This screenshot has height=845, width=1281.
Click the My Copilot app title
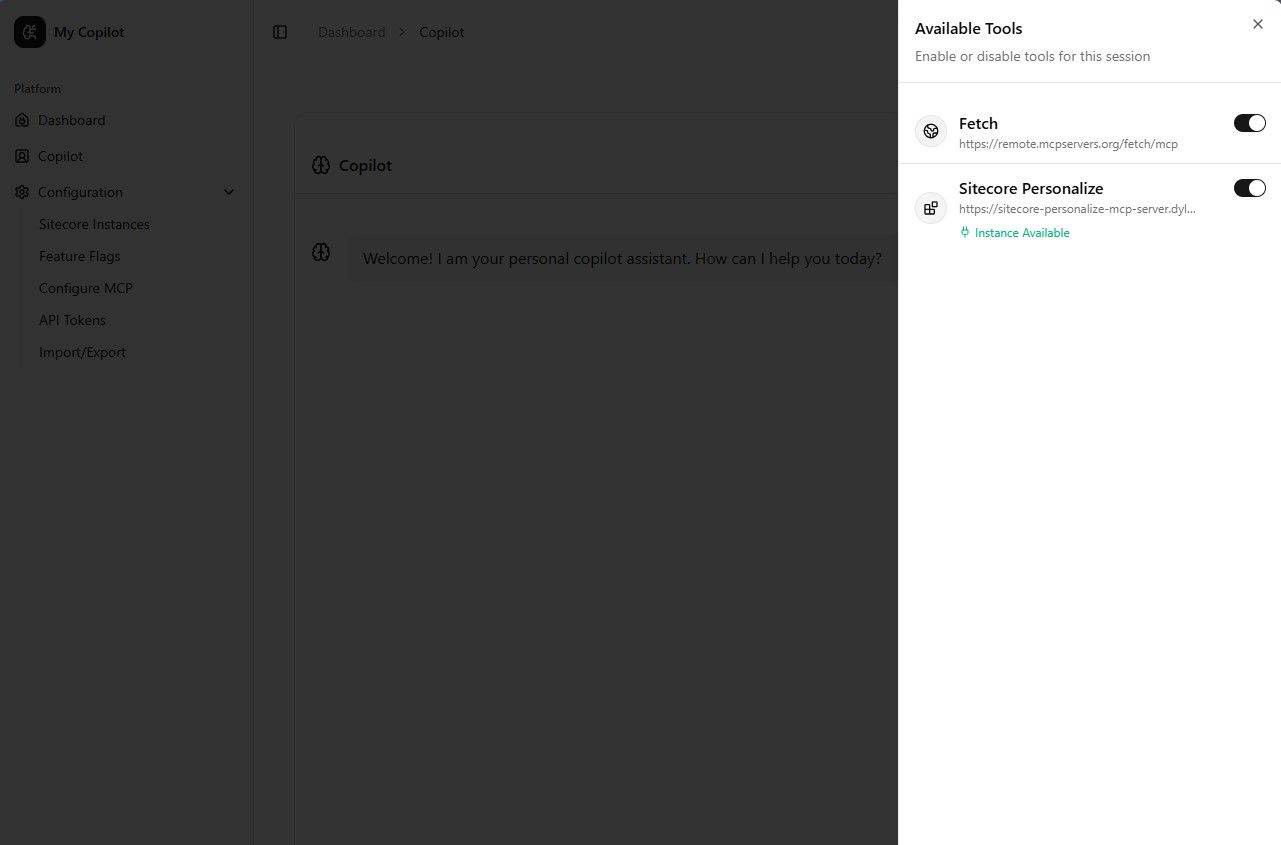click(89, 32)
